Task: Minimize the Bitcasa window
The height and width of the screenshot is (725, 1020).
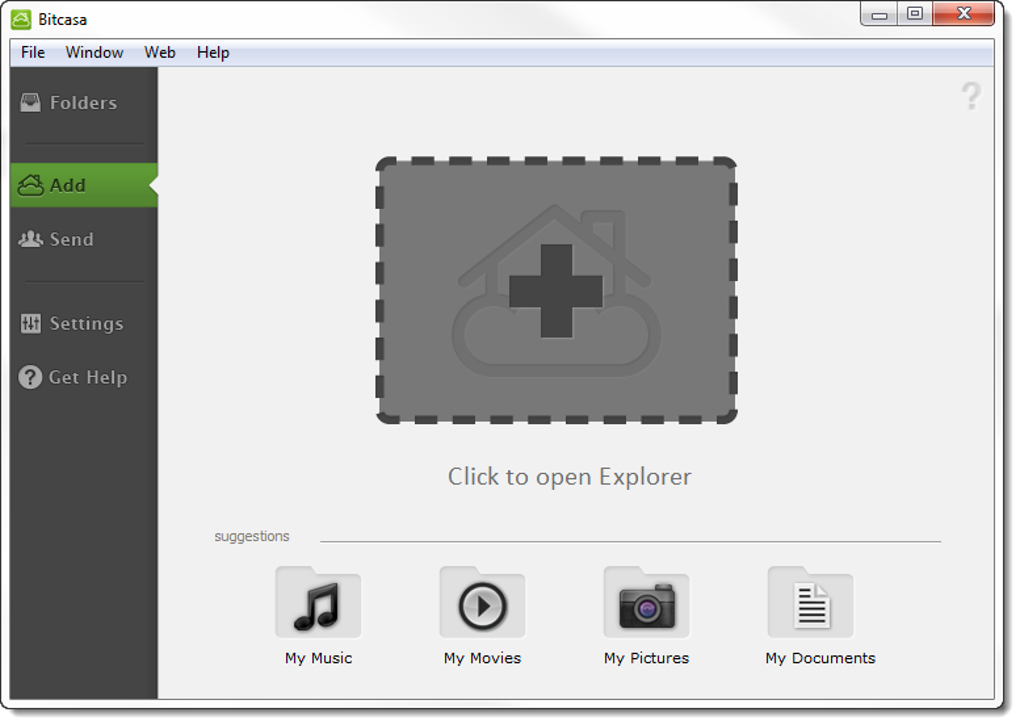Action: 879,14
